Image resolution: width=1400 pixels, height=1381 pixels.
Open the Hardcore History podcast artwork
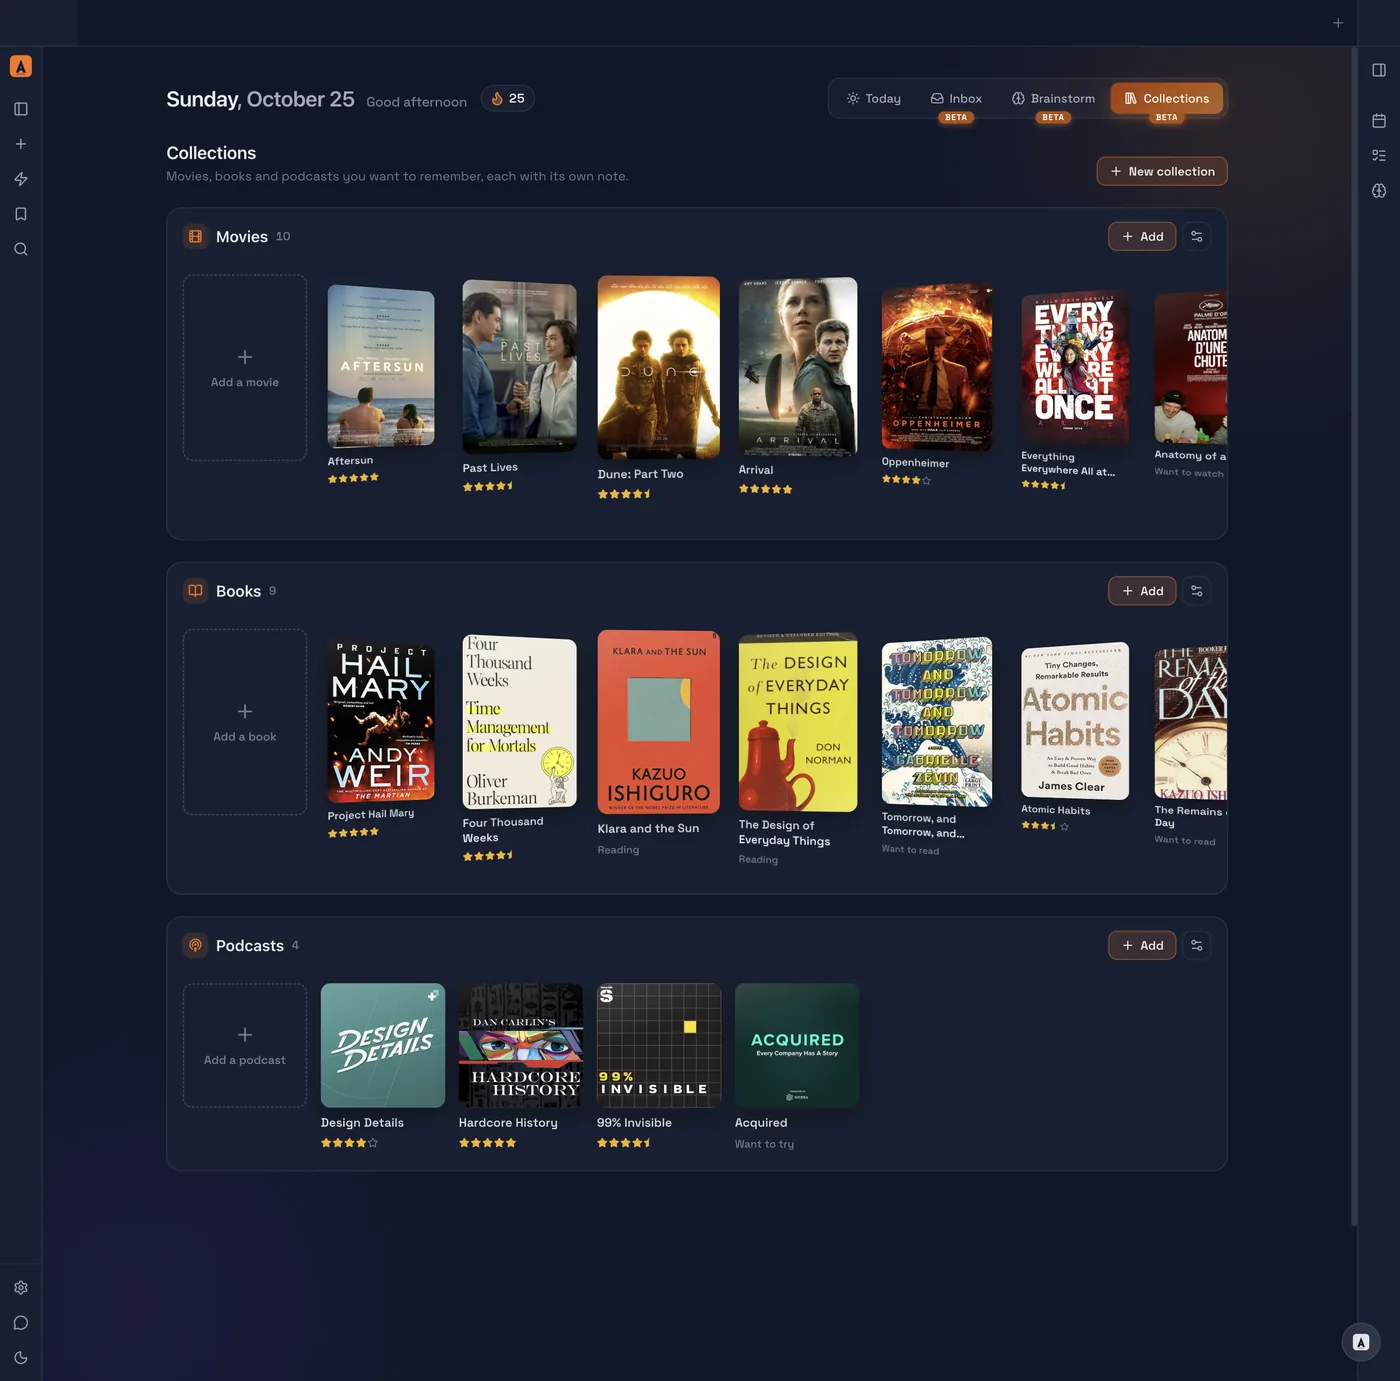click(x=521, y=1045)
